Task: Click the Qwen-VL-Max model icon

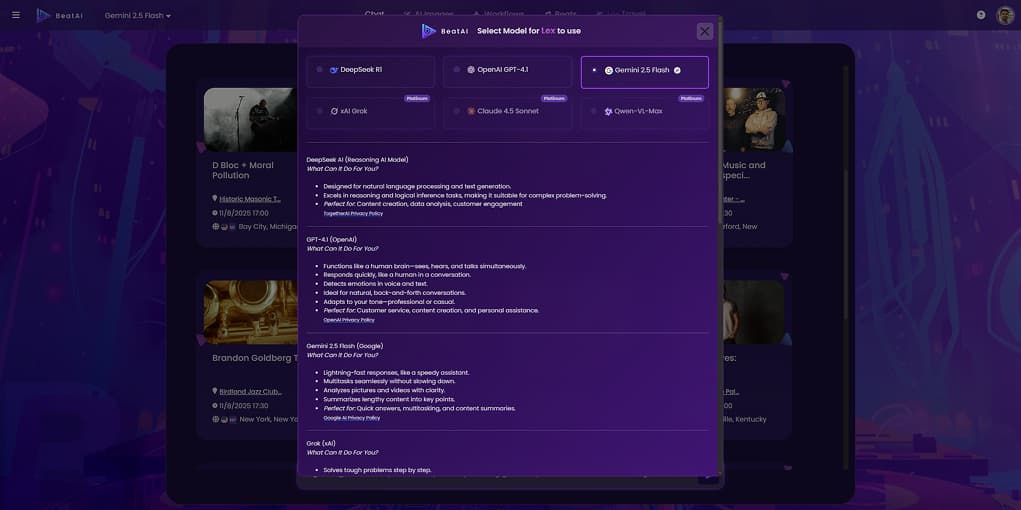Action: pyautogui.click(x=608, y=111)
